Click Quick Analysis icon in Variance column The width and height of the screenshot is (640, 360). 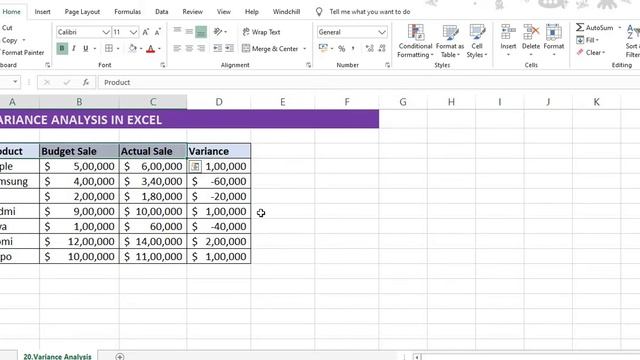click(195, 166)
